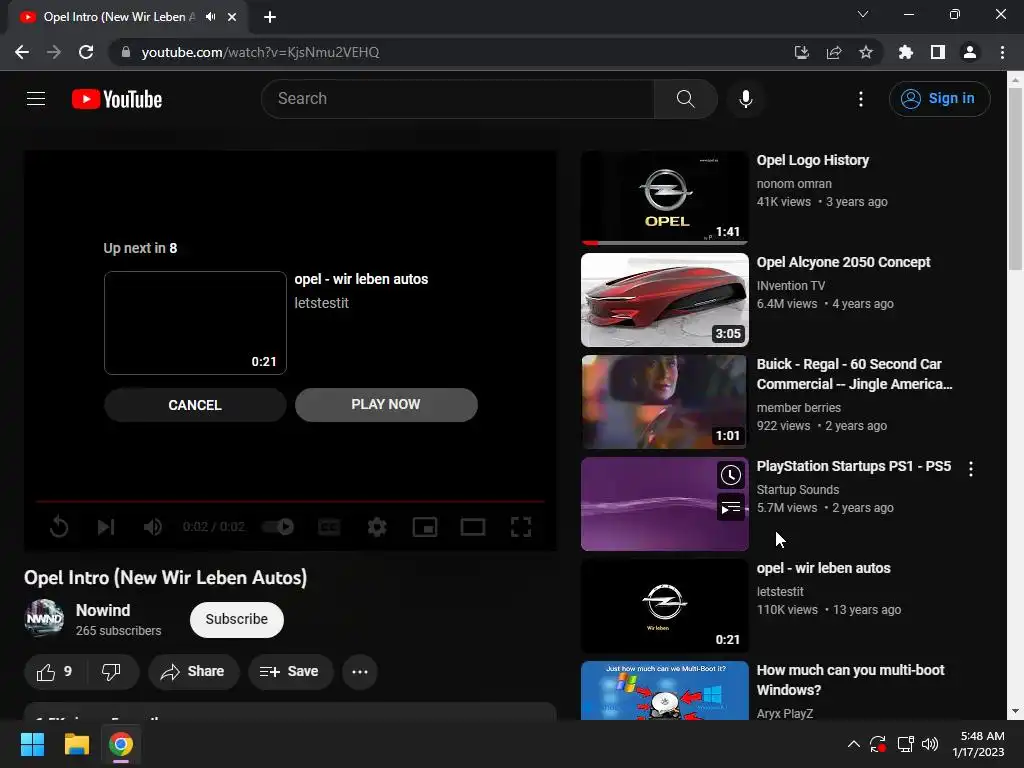Open the Windows Start menu
The width and height of the screenshot is (1024, 768).
pyautogui.click(x=32, y=744)
